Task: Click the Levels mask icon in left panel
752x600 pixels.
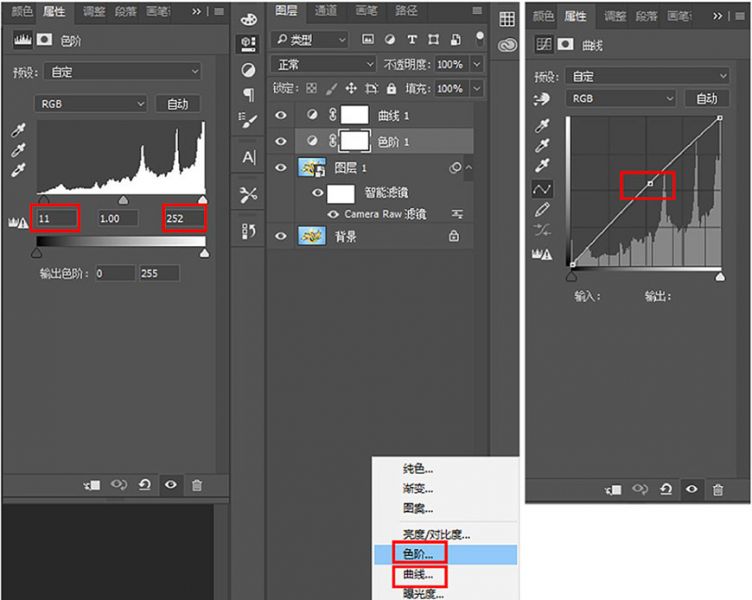Action: pos(45,39)
